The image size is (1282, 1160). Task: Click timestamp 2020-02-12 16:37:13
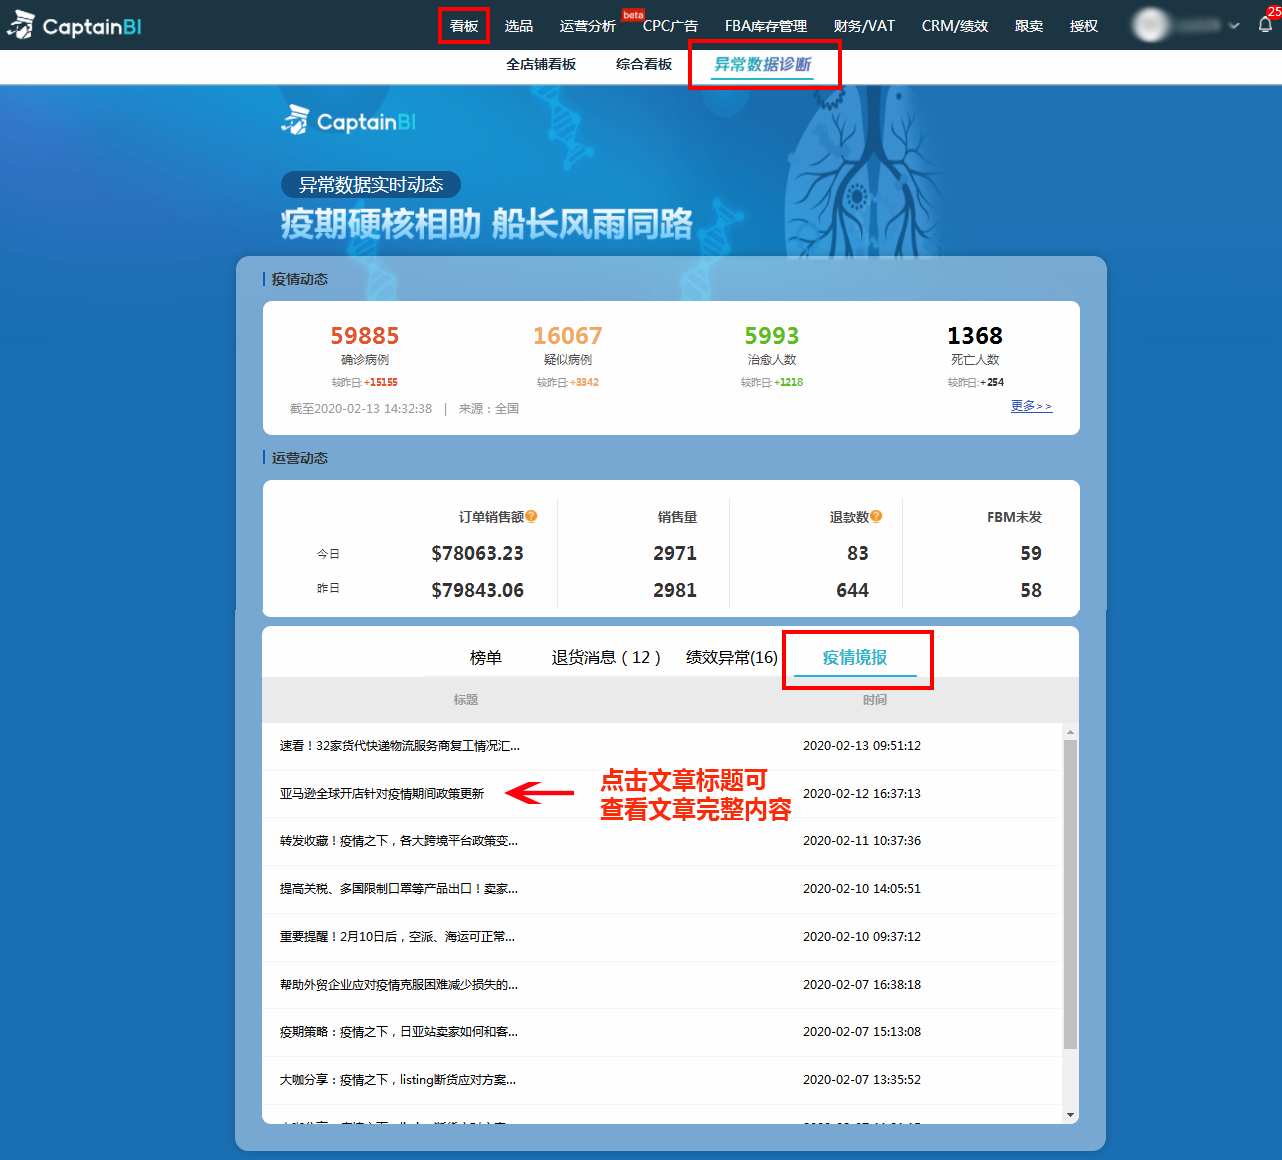click(862, 794)
